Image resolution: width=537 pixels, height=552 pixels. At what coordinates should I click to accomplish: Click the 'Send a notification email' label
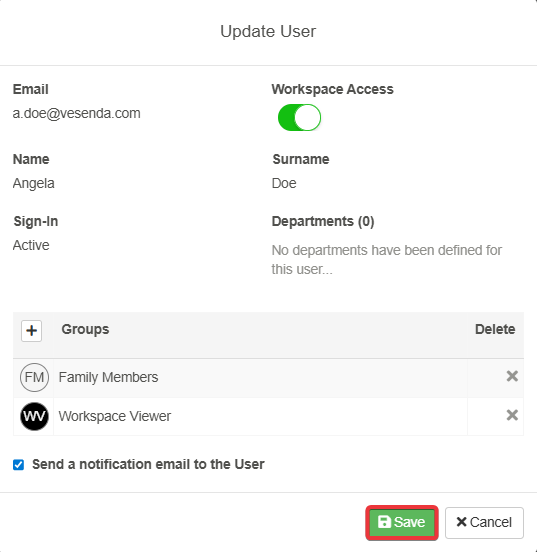point(148,464)
